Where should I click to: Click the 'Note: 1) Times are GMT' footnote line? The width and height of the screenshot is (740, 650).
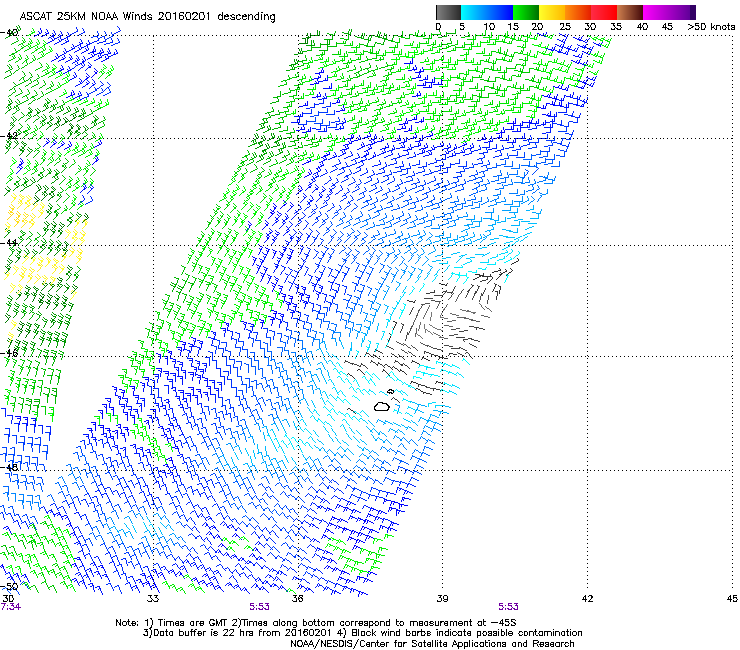point(316,623)
